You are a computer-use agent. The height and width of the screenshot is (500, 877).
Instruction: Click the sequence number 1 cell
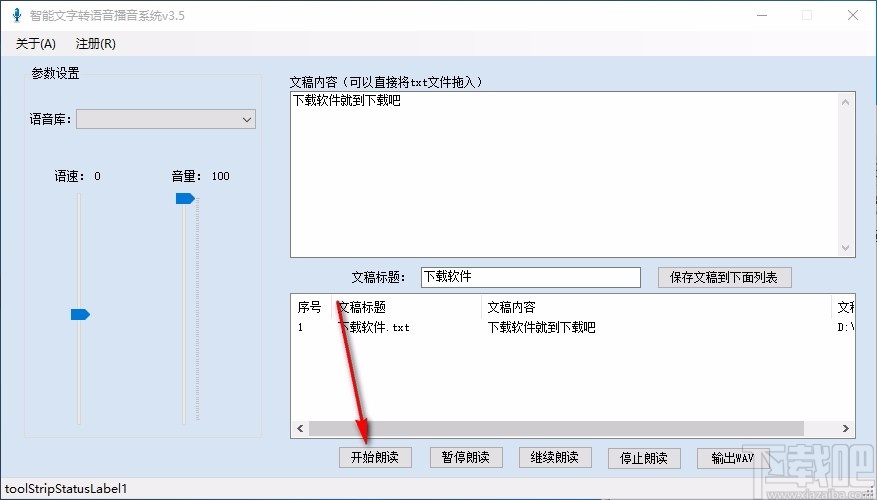(x=300, y=327)
